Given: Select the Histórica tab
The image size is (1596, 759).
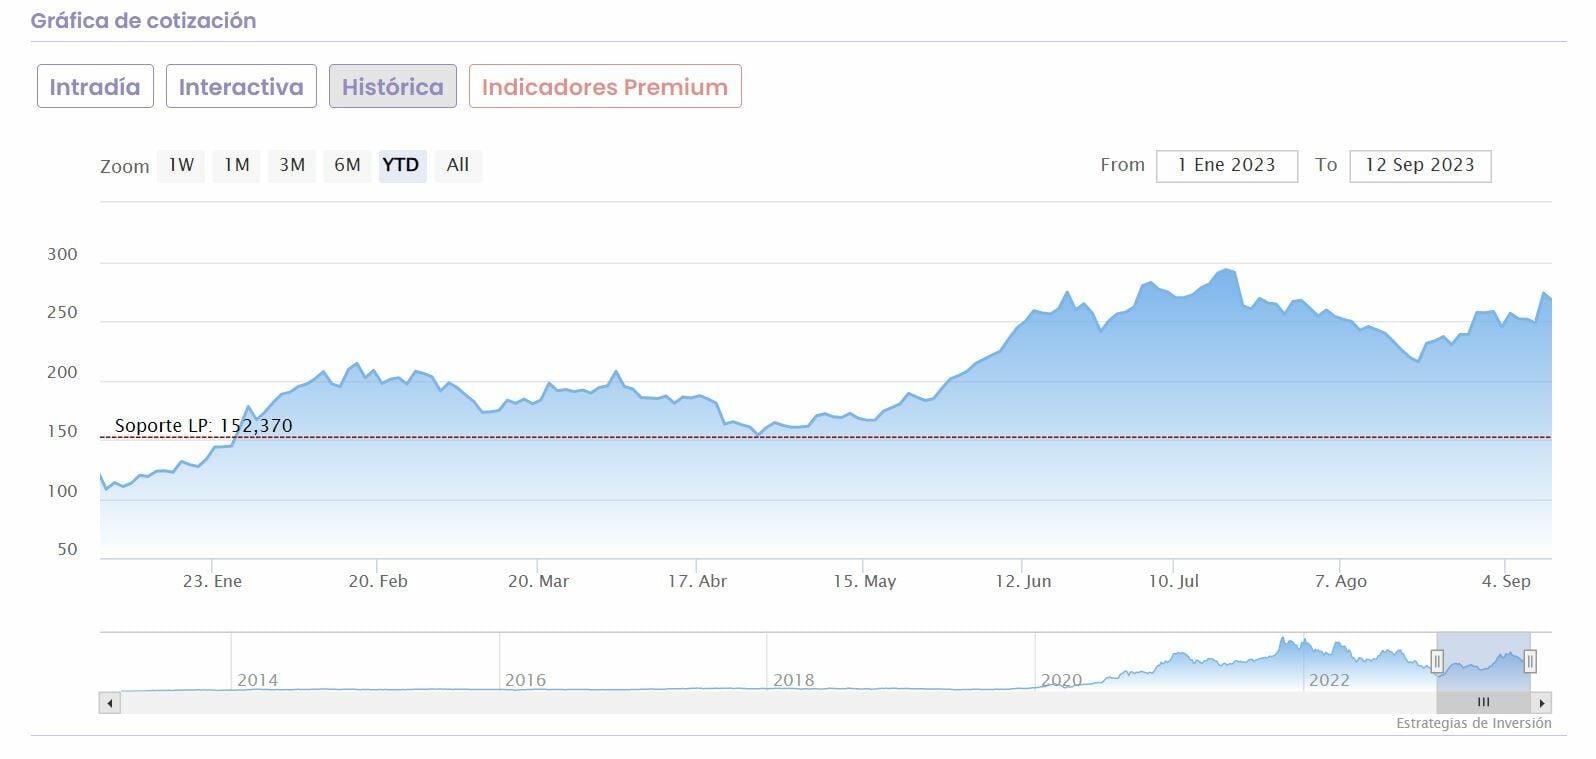Looking at the screenshot, I should tap(392, 87).
